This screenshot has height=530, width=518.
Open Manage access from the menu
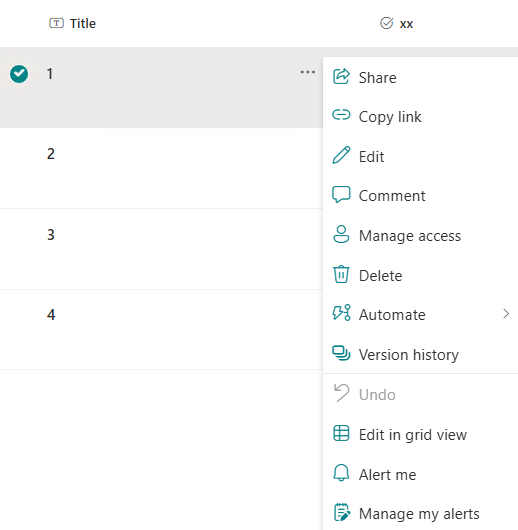(420, 236)
